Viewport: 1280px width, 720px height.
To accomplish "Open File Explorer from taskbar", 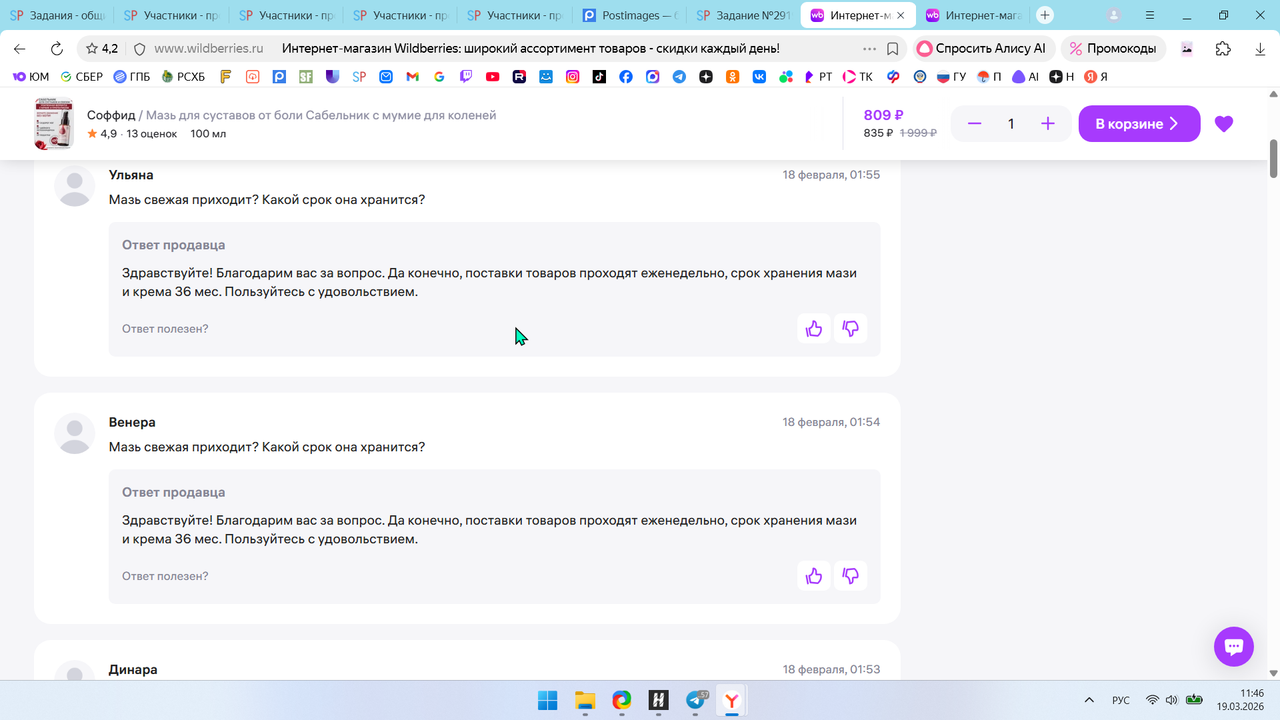I will pyautogui.click(x=585, y=700).
